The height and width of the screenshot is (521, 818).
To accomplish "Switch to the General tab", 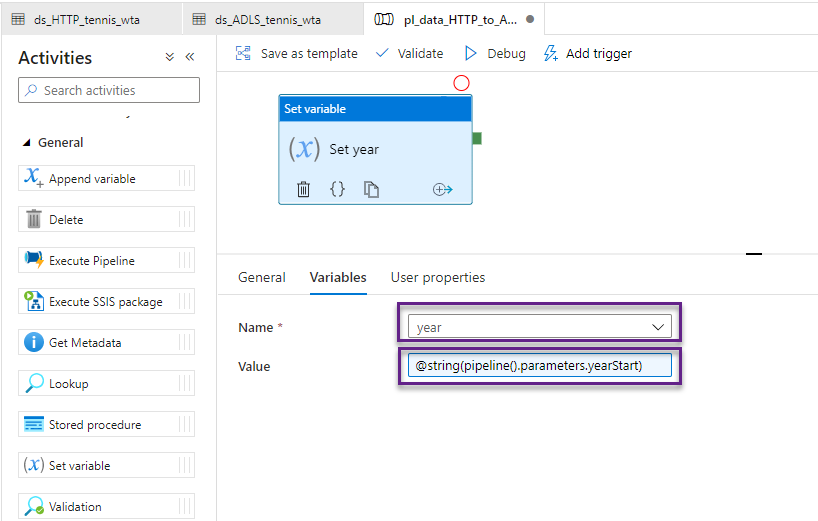I will 262,277.
